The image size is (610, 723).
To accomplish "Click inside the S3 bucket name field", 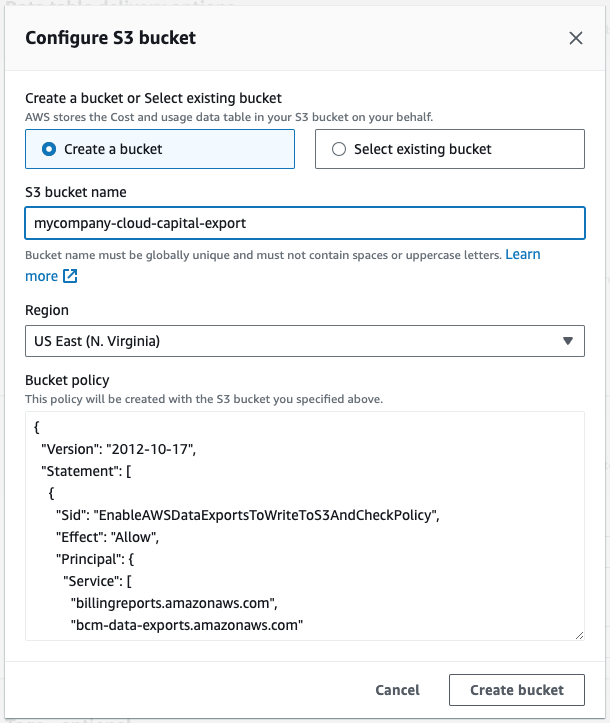I will (x=304, y=223).
